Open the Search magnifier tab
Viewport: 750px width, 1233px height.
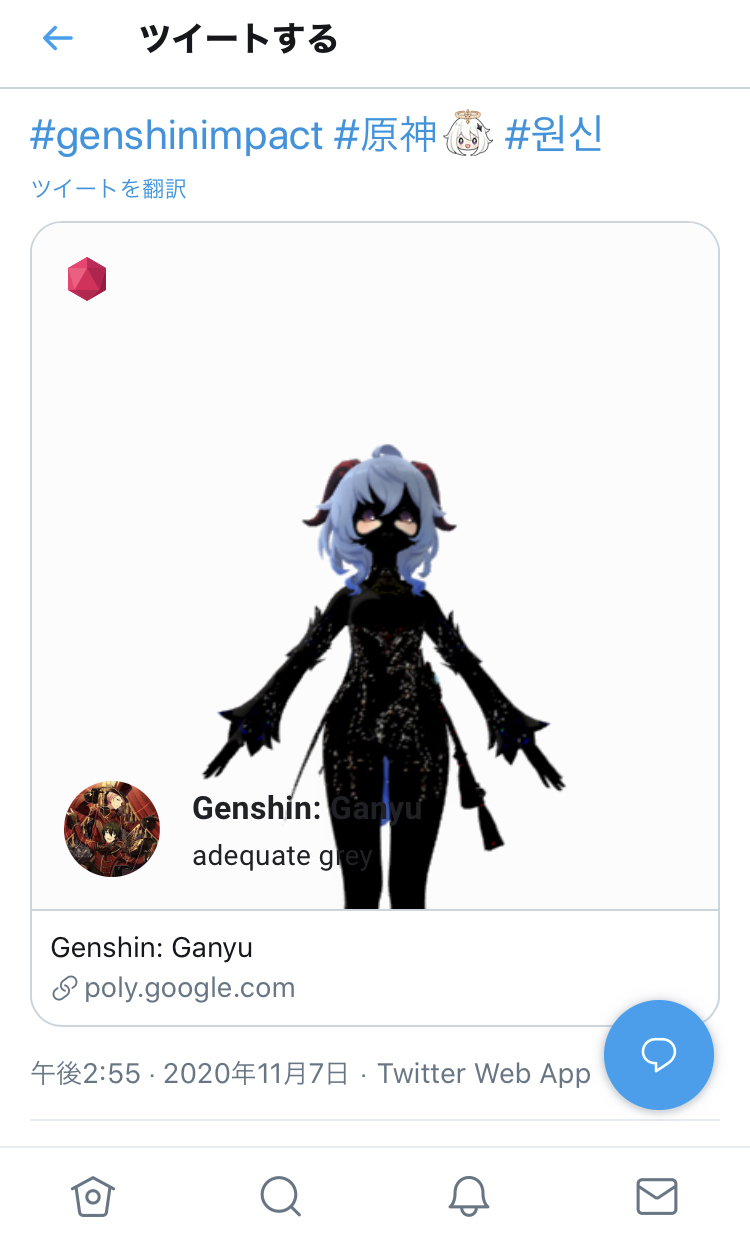[280, 1195]
